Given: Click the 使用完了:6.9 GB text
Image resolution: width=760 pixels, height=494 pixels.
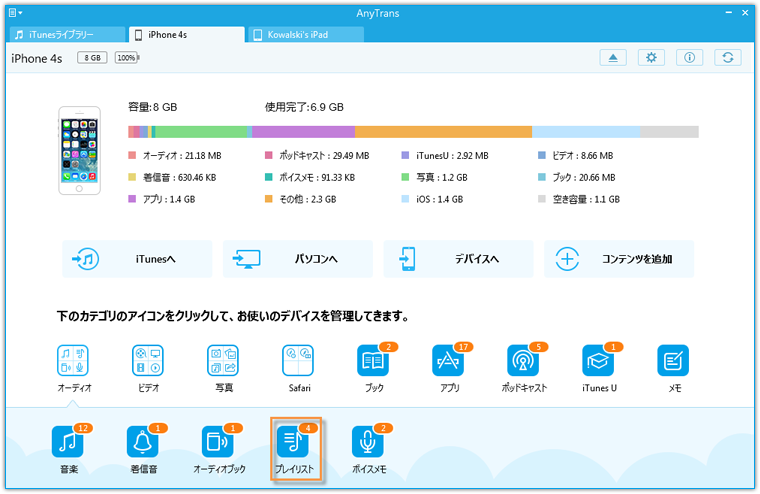Looking at the screenshot, I should coord(304,107).
